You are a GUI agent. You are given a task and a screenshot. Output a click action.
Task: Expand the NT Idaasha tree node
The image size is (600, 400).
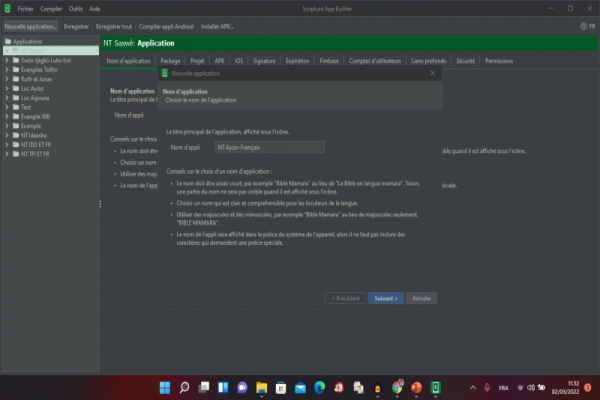tap(7, 135)
